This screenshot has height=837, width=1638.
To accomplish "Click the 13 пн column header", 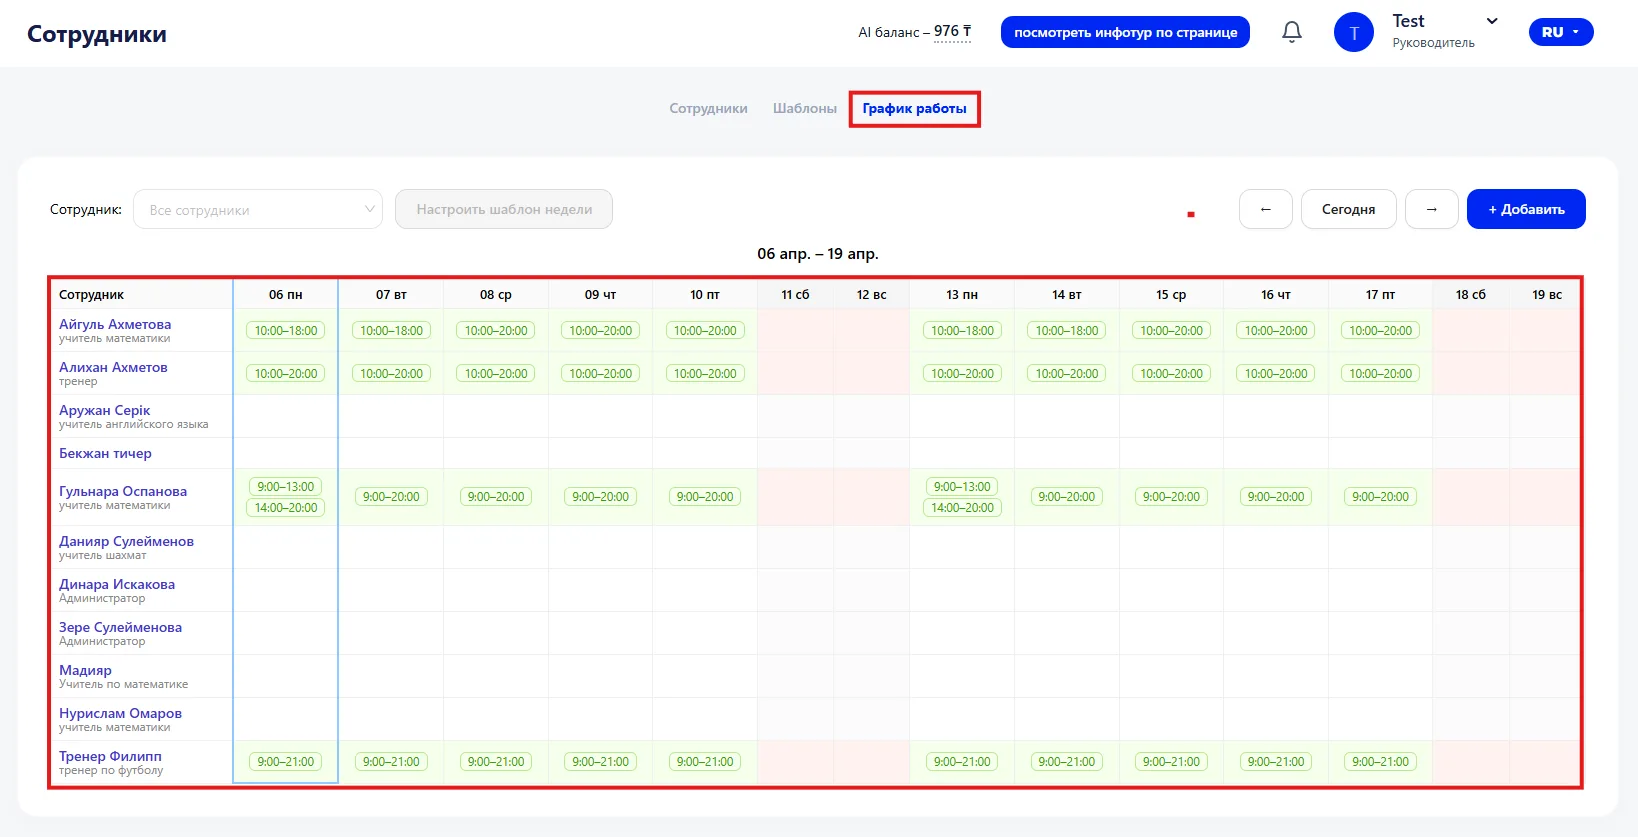I will point(962,294).
